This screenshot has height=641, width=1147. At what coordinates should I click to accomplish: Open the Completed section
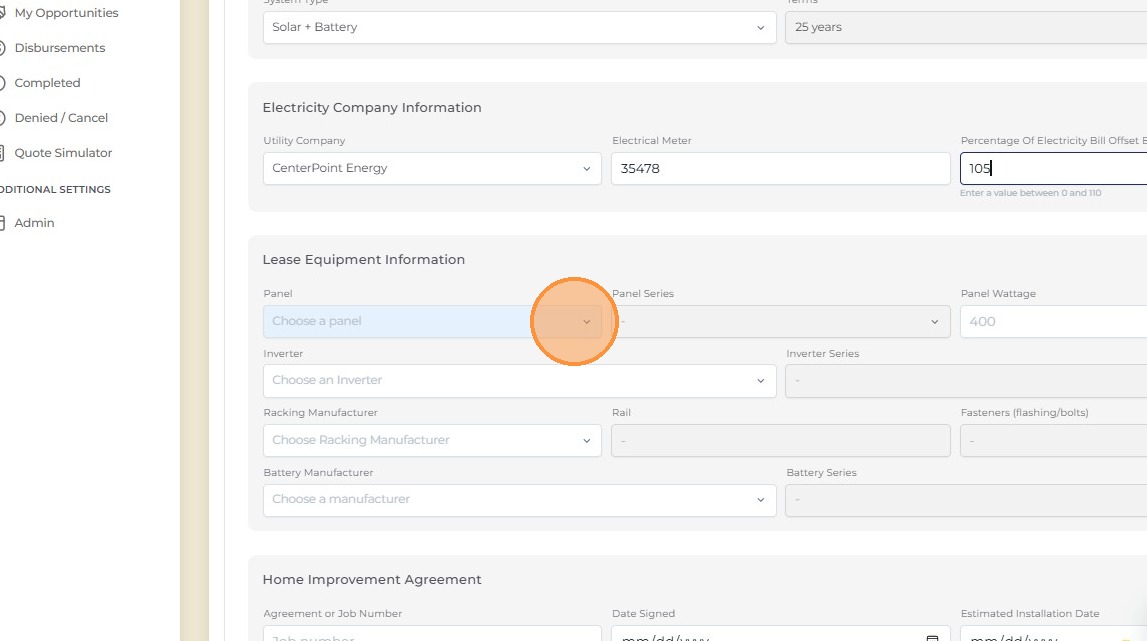click(47, 83)
